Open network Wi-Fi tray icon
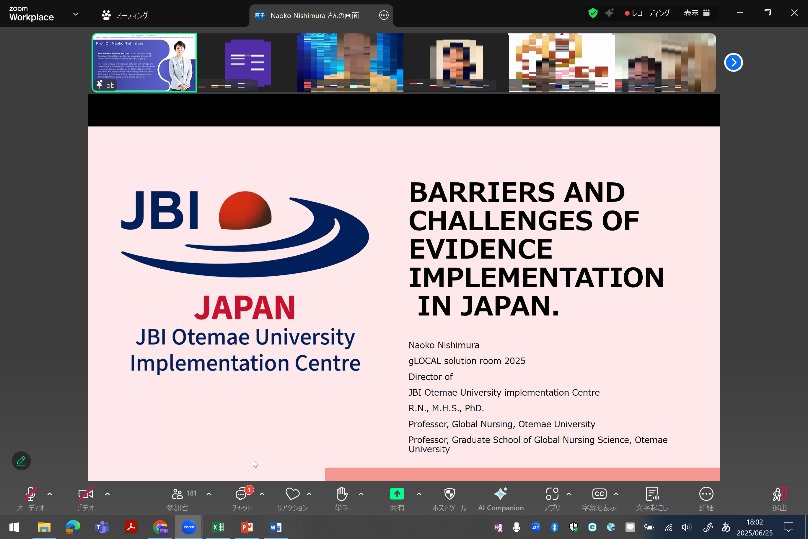 [x=668, y=527]
